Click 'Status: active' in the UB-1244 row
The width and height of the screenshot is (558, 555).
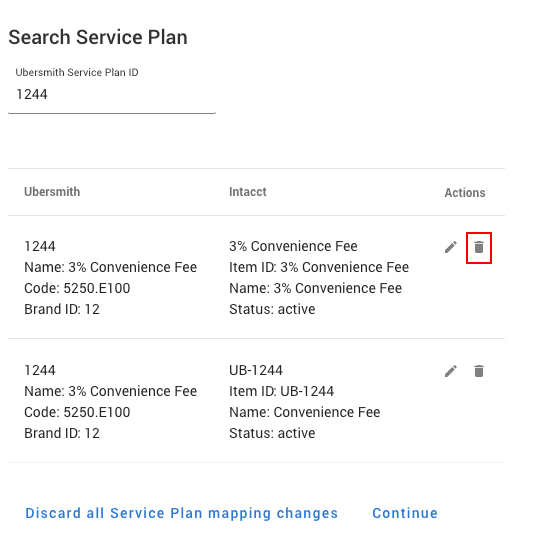pyautogui.click(x=272, y=433)
